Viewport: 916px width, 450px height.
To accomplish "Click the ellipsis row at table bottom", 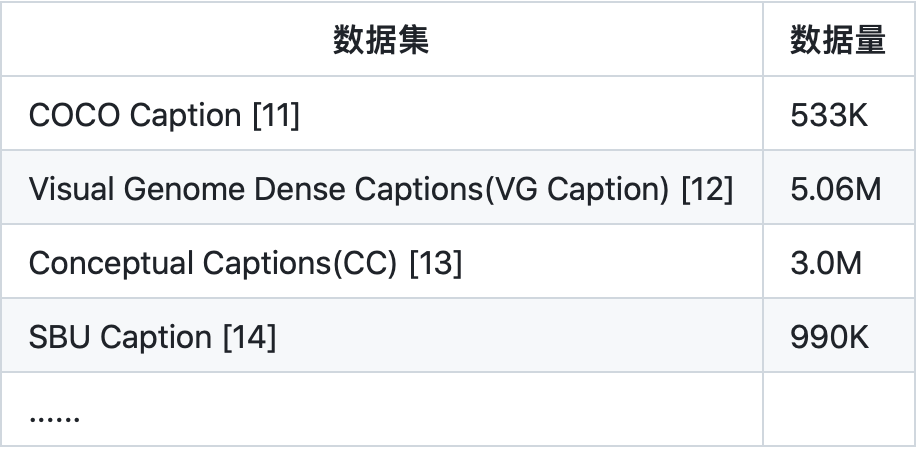I will (x=381, y=409).
